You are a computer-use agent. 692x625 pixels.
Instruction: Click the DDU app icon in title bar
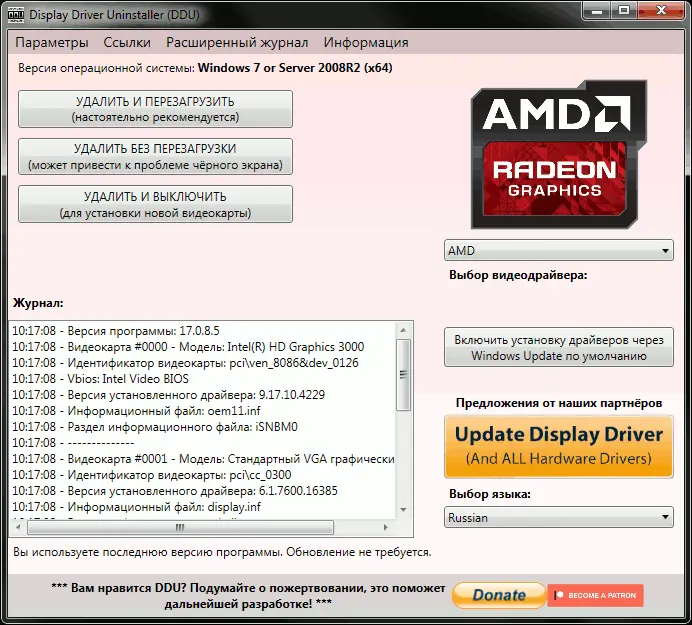coord(16,15)
